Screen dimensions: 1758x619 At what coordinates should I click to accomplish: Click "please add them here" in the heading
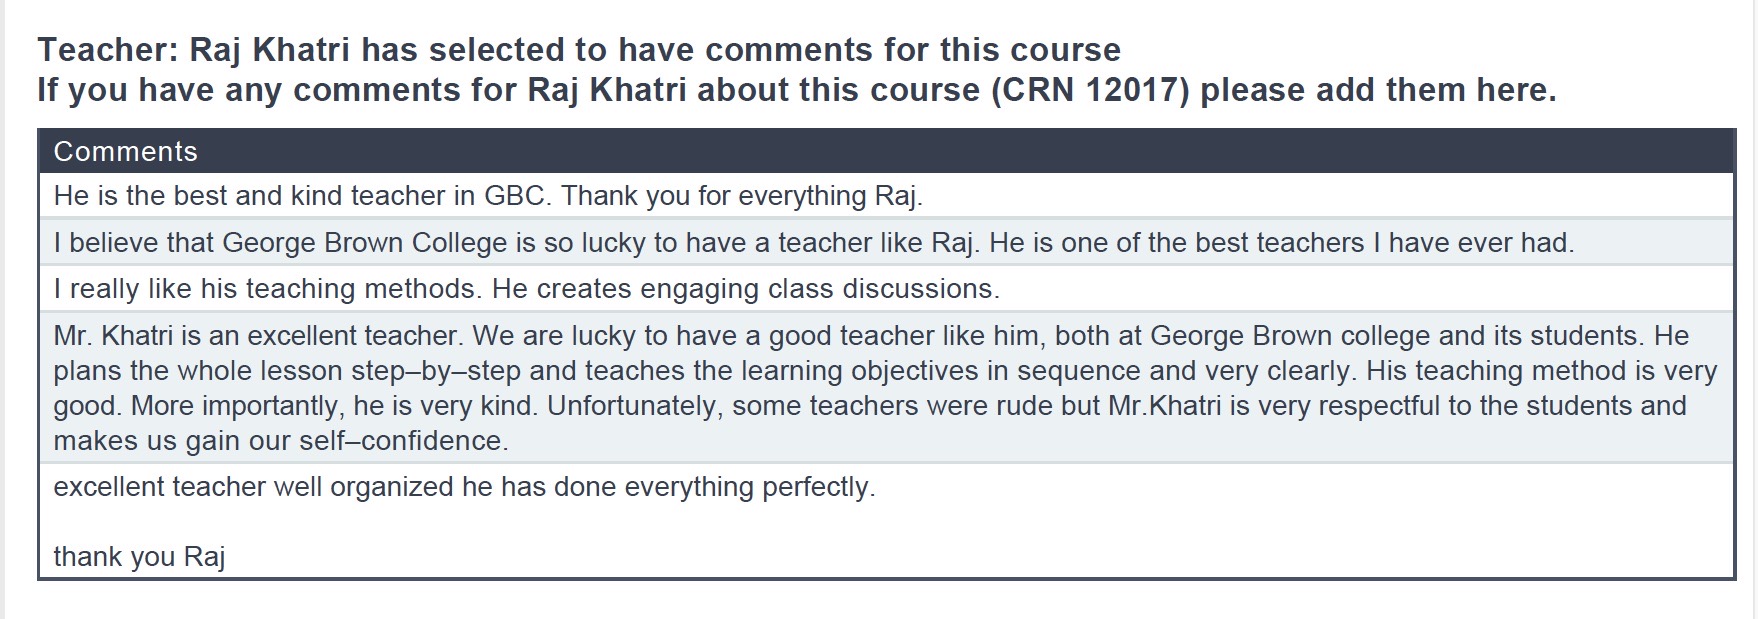coord(1377,90)
